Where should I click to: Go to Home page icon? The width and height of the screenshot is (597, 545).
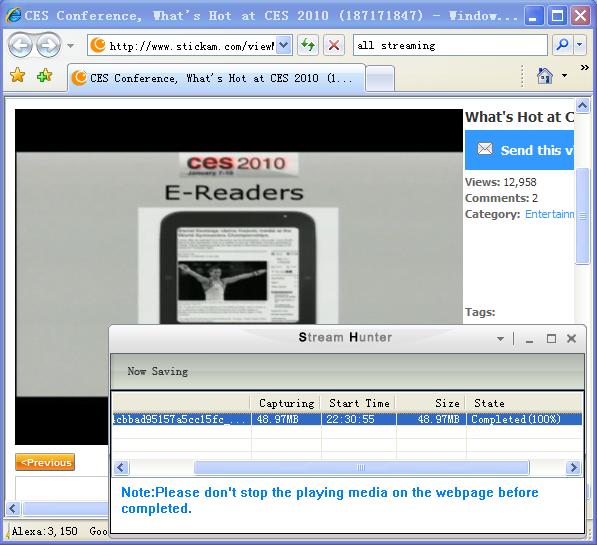point(544,75)
